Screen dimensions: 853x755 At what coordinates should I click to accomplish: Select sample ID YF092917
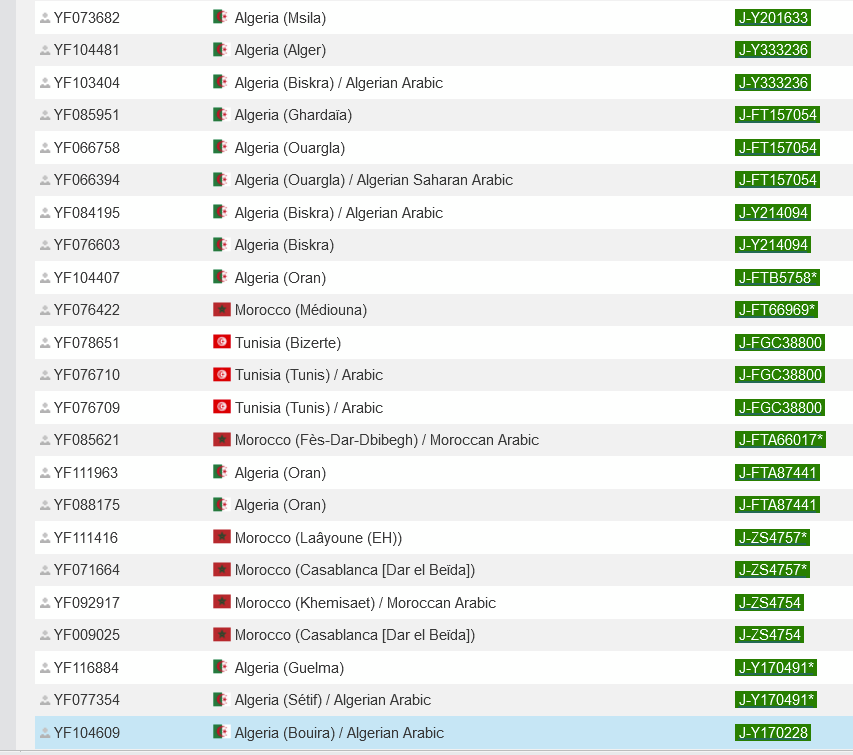pos(86,603)
